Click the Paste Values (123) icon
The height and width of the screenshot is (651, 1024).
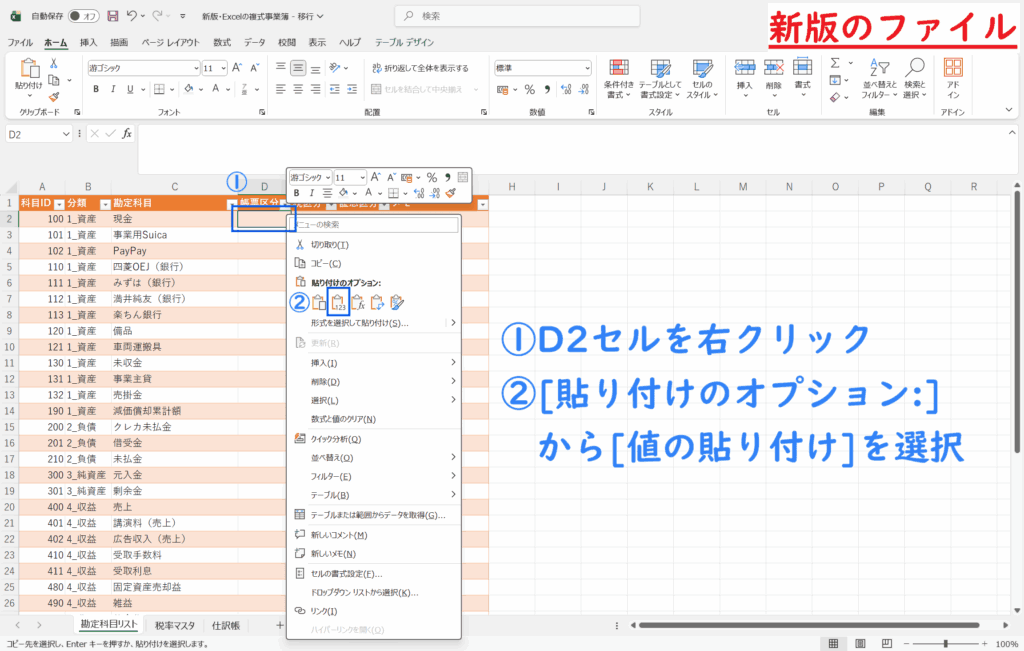click(338, 302)
